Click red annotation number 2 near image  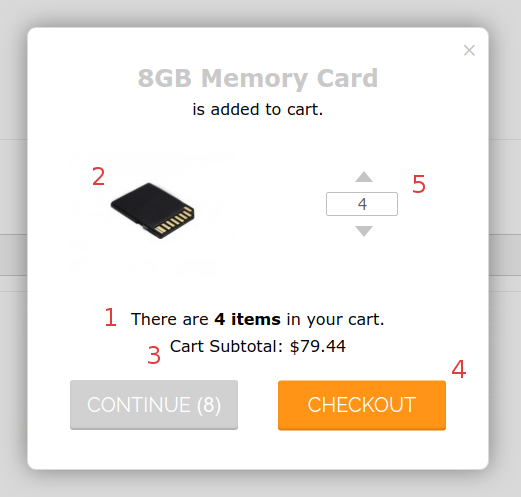tap(98, 176)
